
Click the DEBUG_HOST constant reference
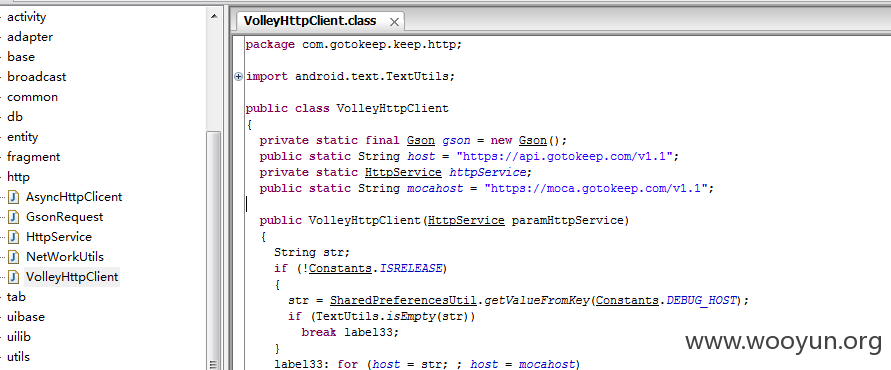point(701,300)
